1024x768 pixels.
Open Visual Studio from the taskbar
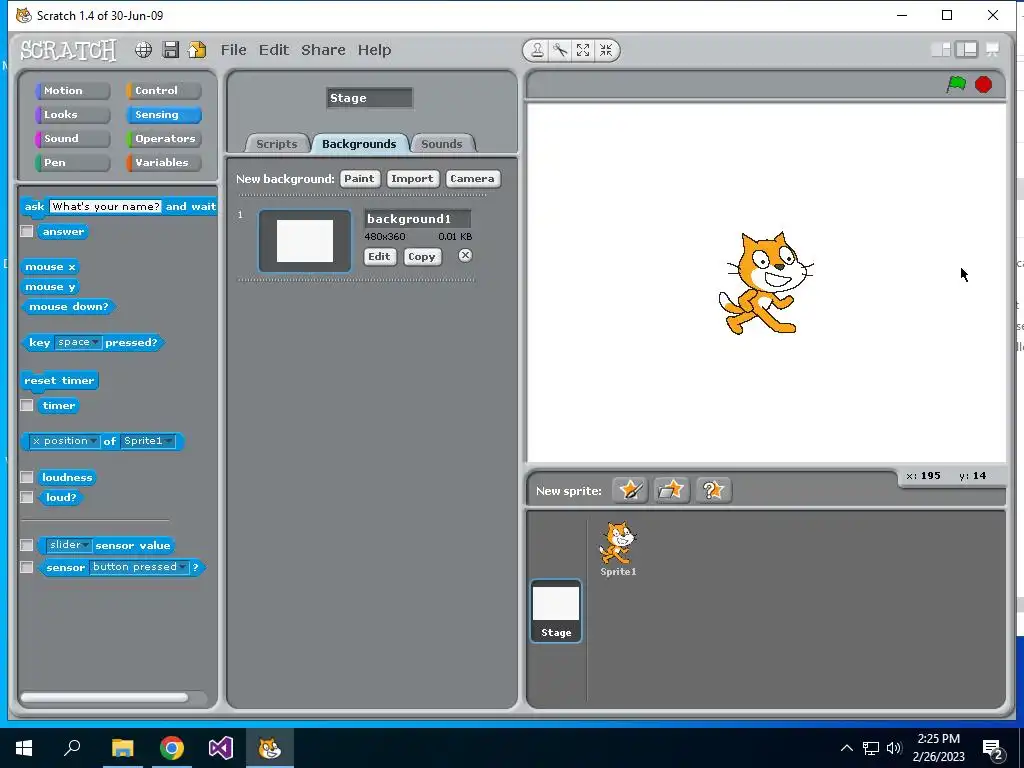tap(221, 748)
